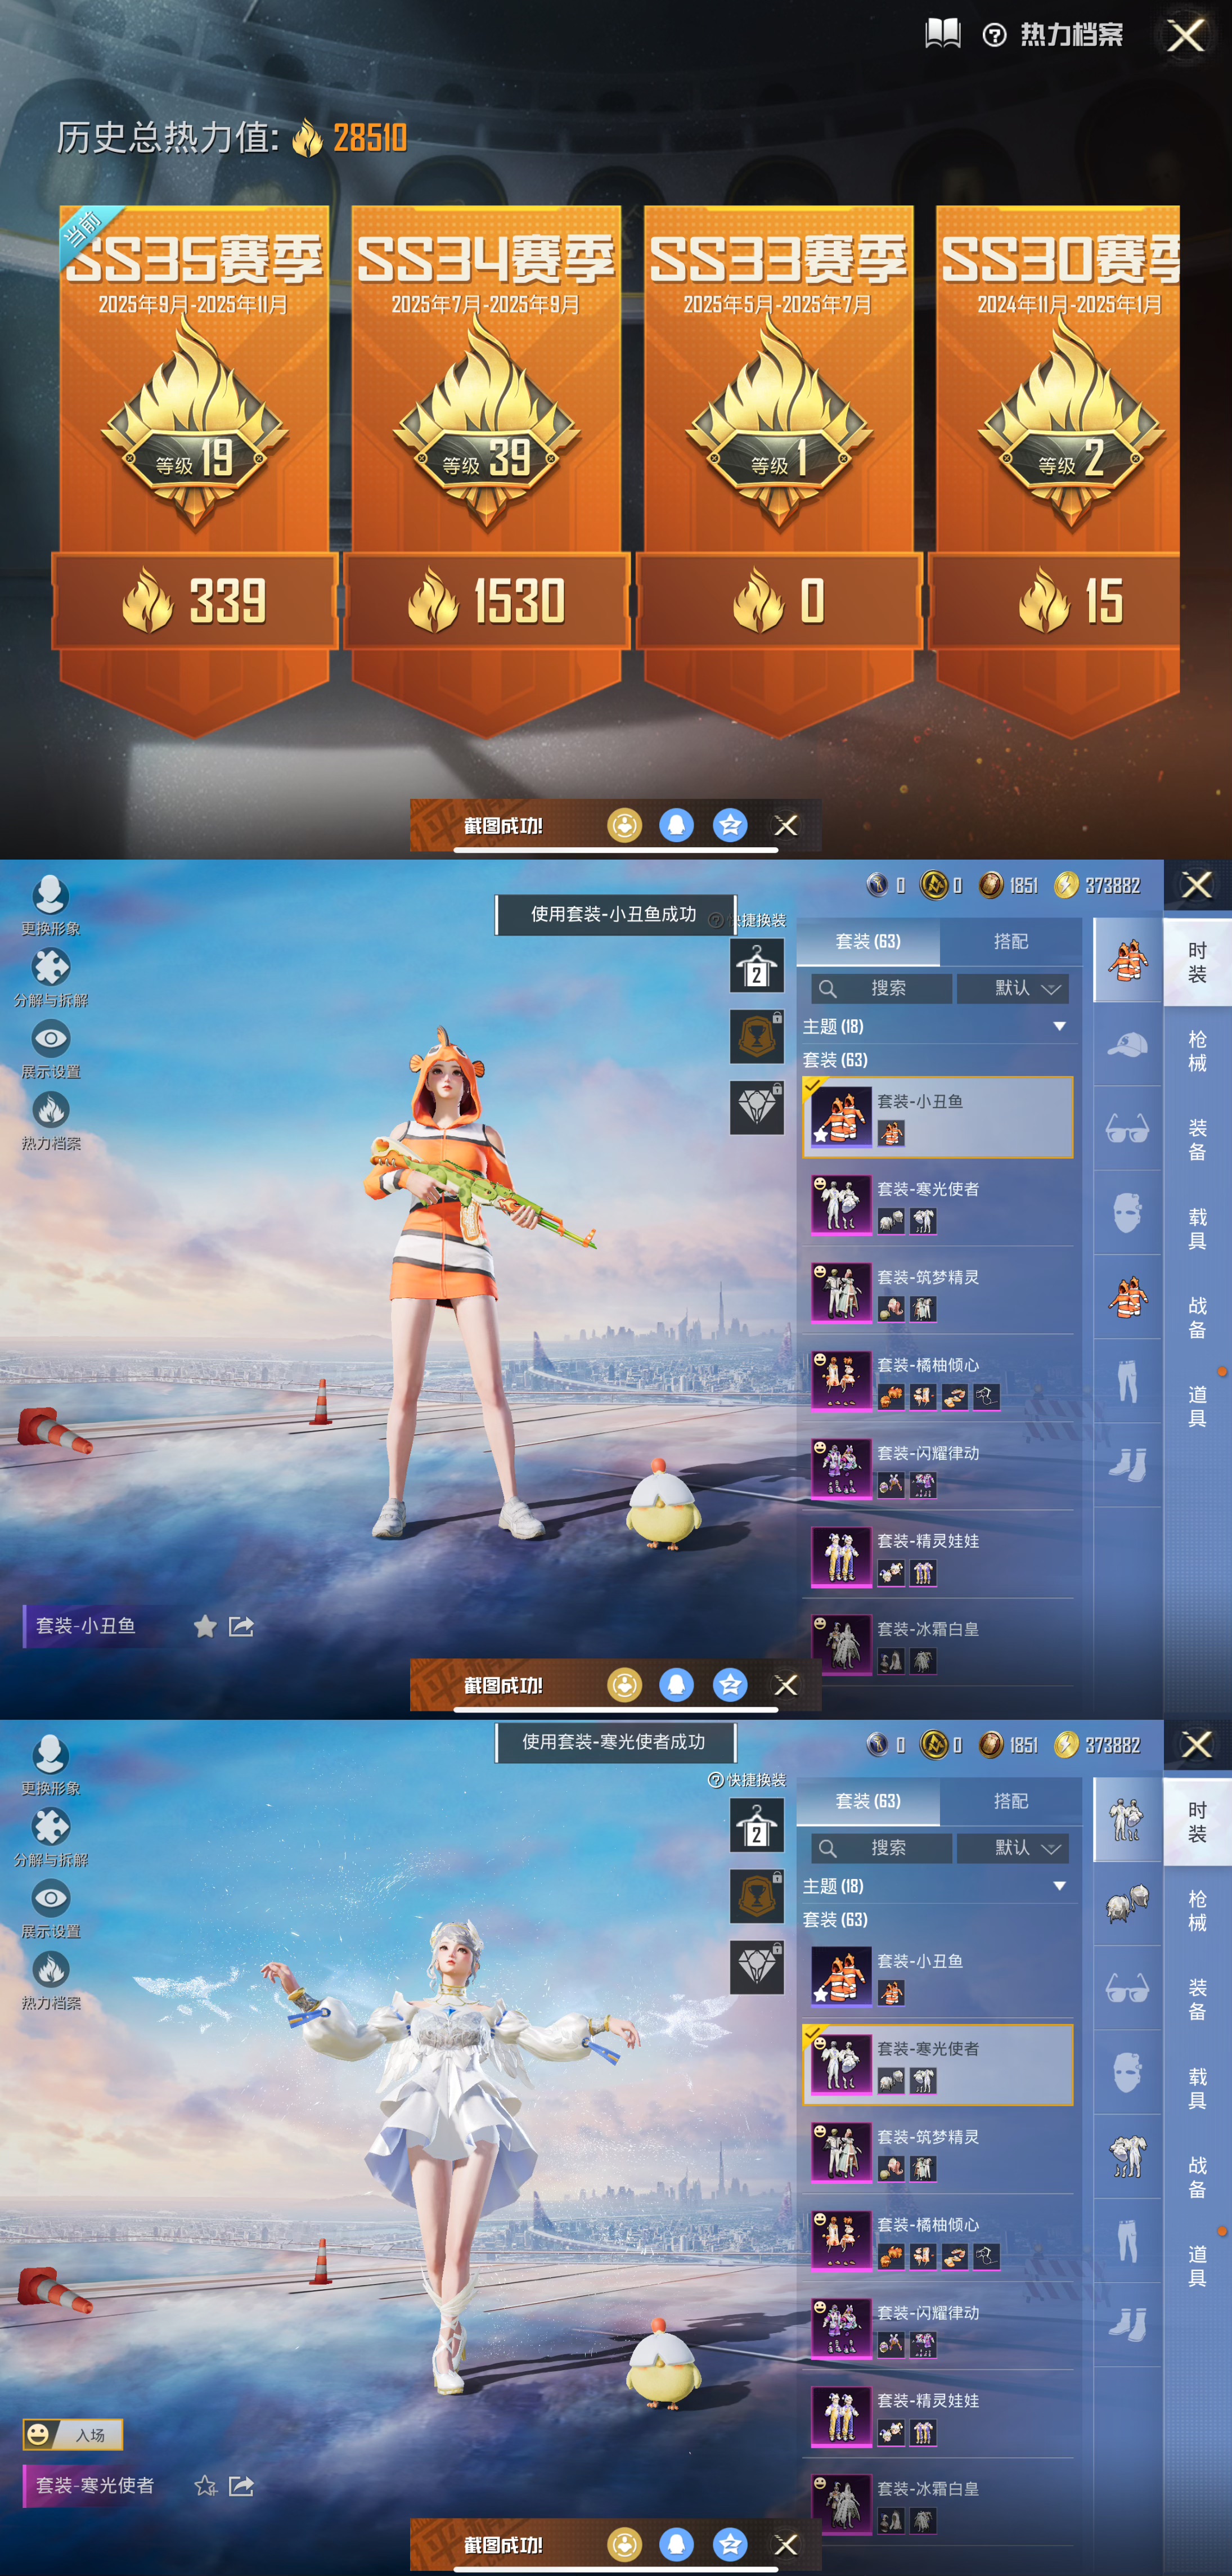Open 热力档案 flame icon in 小丑鱼 screen sidebar
Screen dimensions: 1232x2576
(51, 1110)
